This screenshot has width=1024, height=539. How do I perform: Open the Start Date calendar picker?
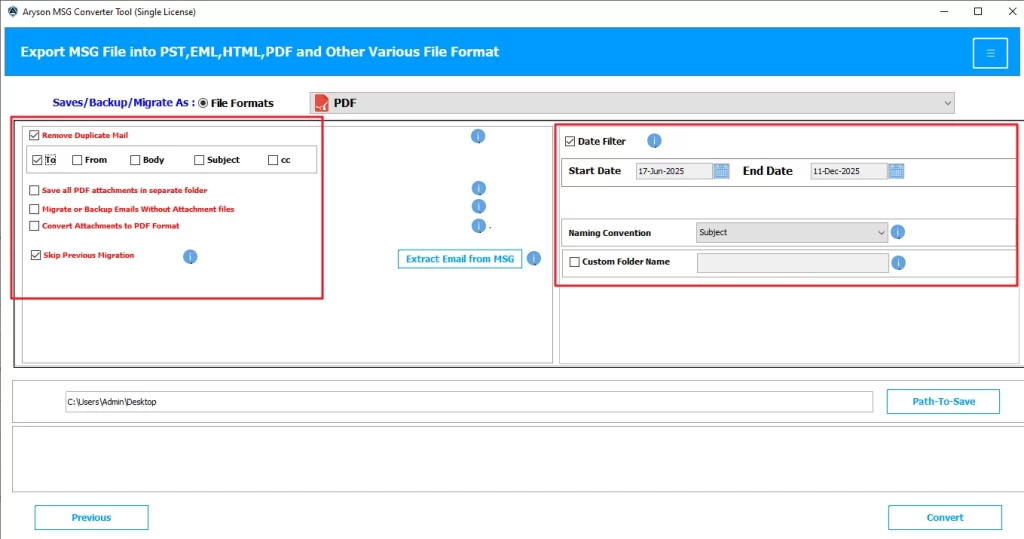pyautogui.click(x=721, y=171)
